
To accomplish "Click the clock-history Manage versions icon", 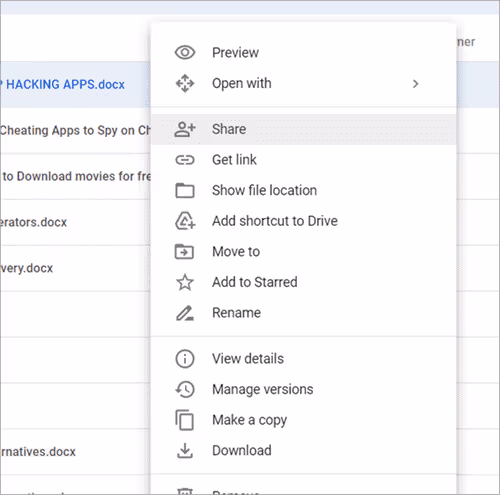I will (x=185, y=389).
